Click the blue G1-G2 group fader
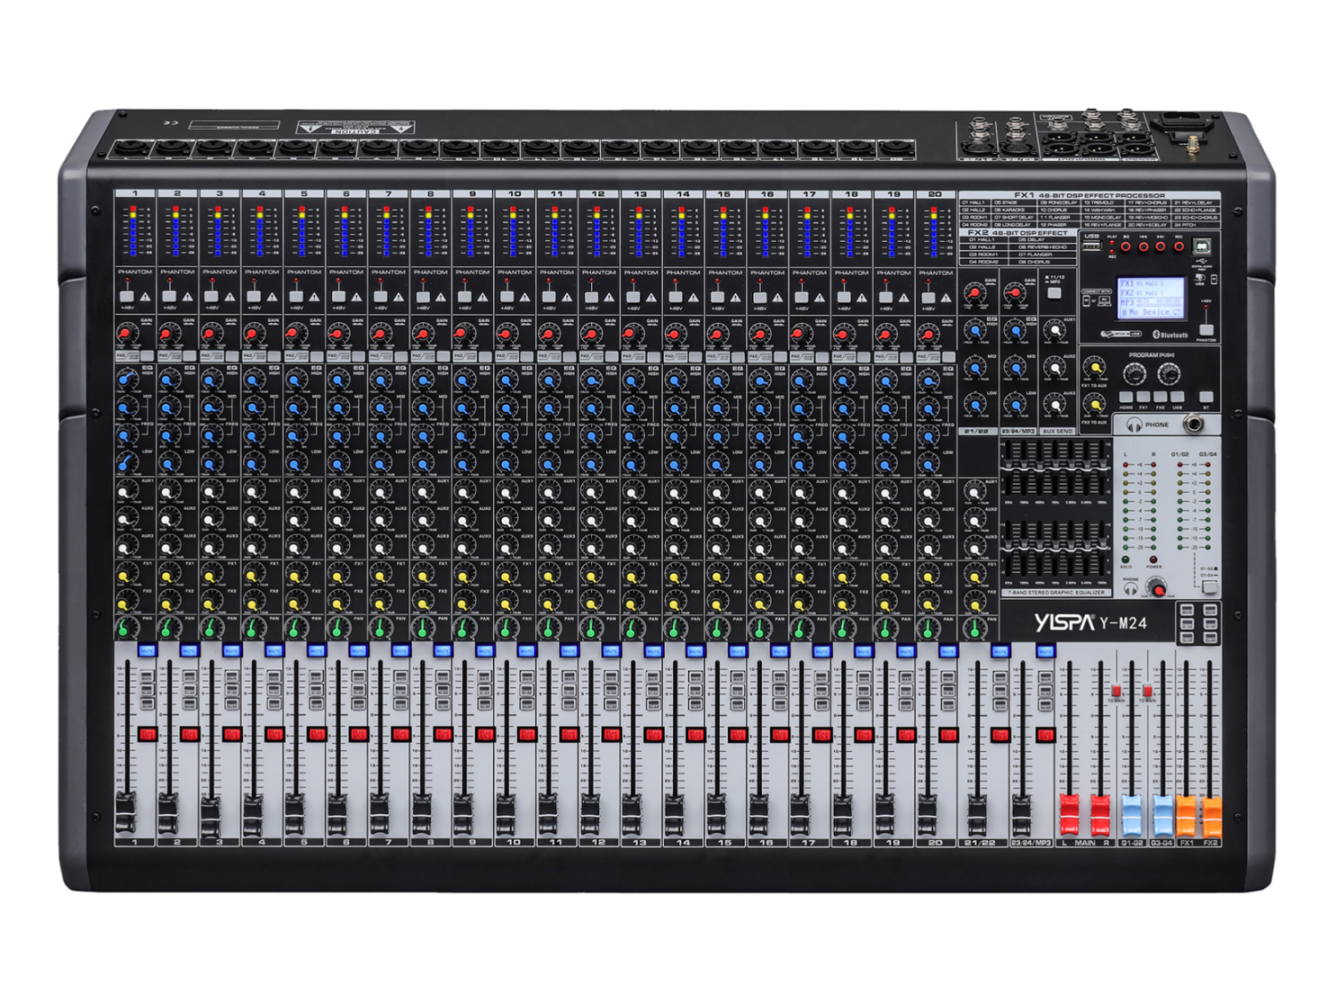 (1131, 814)
